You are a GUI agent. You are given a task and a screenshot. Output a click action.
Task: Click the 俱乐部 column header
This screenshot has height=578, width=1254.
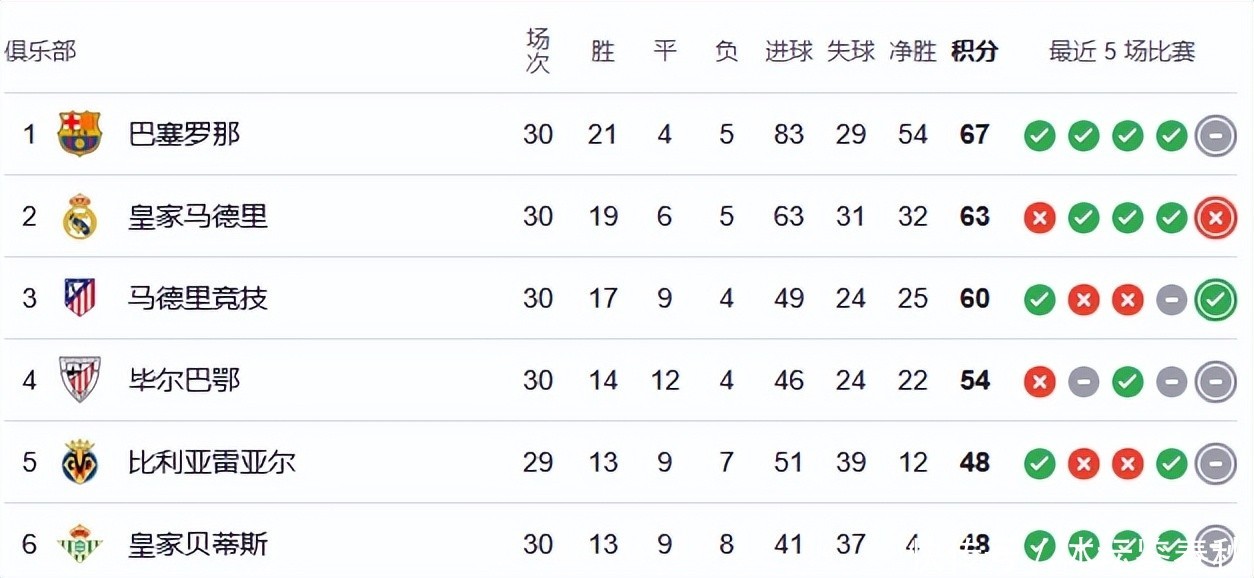coord(40,51)
